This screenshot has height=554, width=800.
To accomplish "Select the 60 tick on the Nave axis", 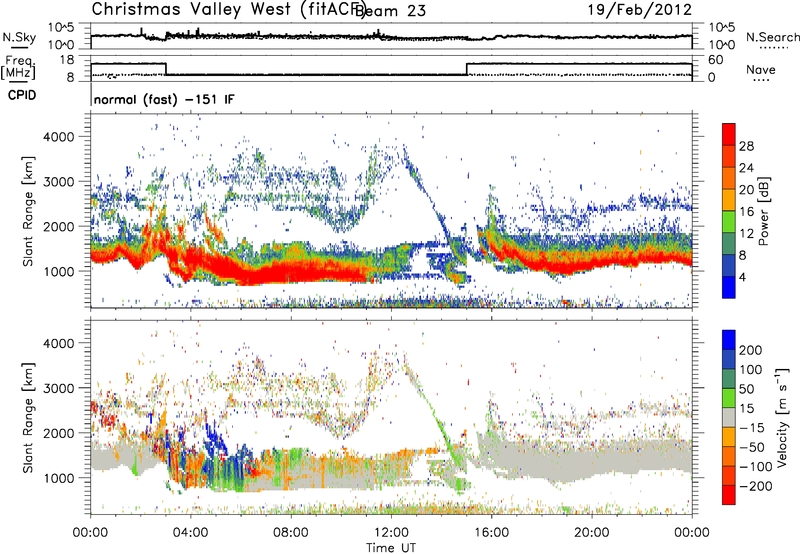I will 716,60.
